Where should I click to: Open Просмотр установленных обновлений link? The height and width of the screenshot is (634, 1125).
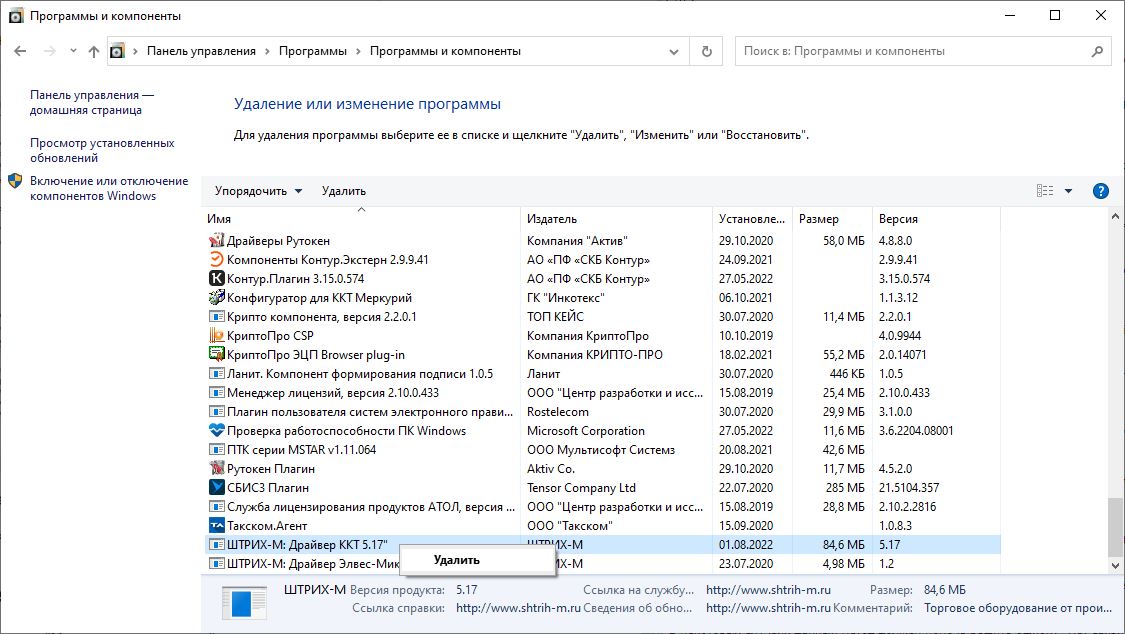tap(102, 150)
